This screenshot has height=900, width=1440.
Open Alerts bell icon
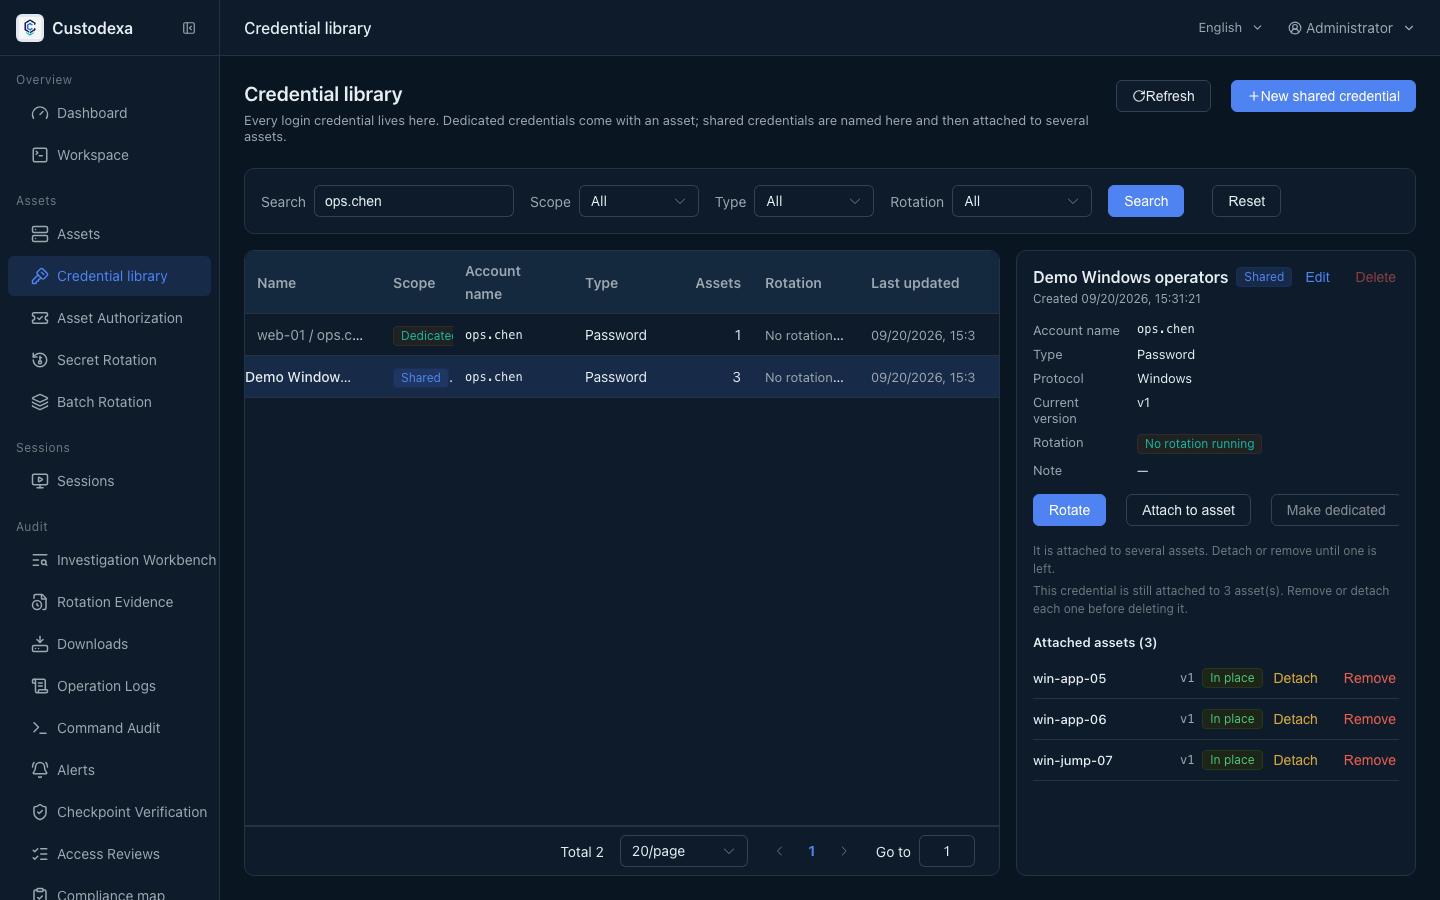pyautogui.click(x=40, y=770)
